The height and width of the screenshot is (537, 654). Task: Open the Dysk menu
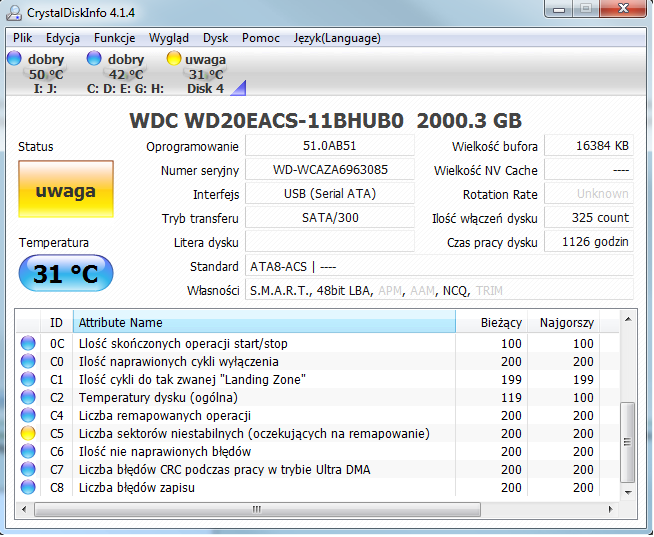pyautogui.click(x=215, y=38)
